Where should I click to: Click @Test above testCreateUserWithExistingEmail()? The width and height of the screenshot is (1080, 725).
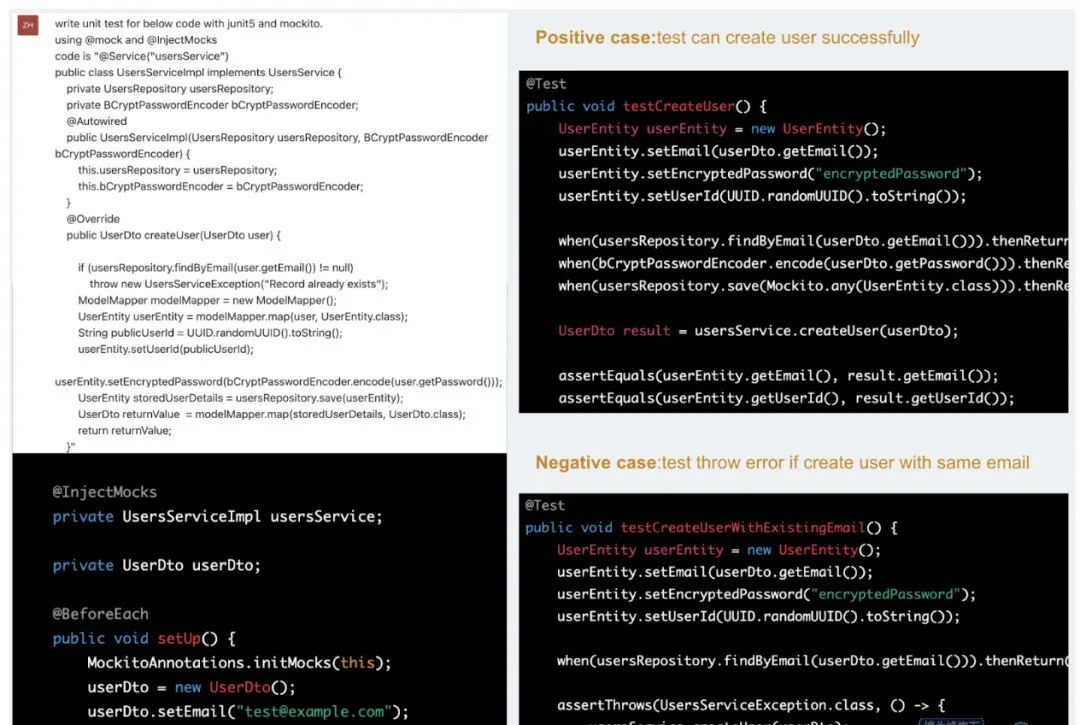pos(545,505)
